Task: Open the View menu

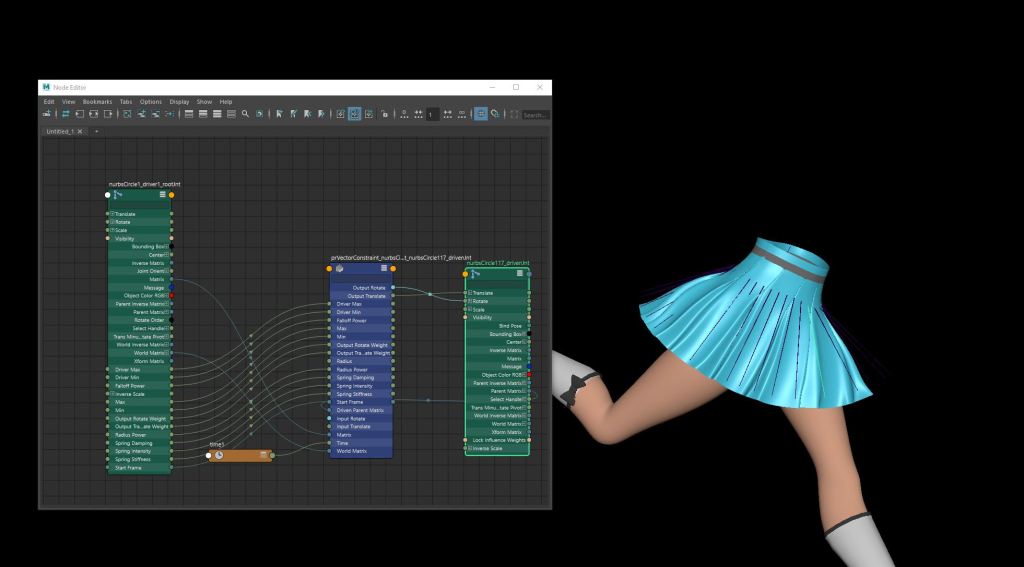Action: click(69, 102)
